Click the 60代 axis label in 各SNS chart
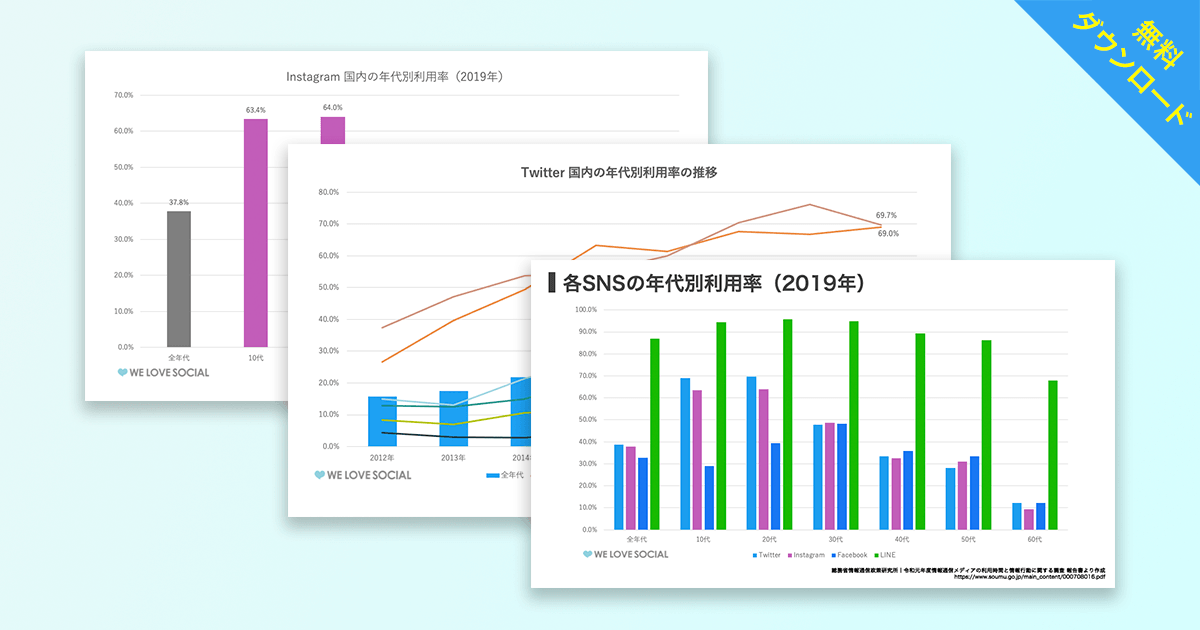The width and height of the screenshot is (1200, 630). (x=1035, y=540)
